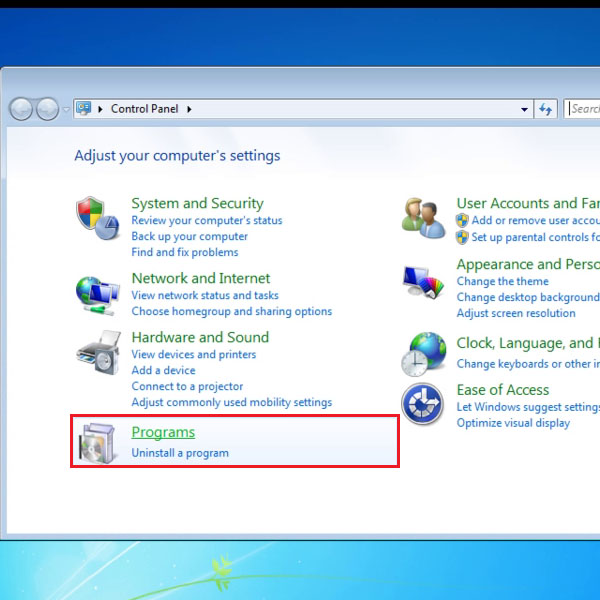Click Uninstall a program link

click(180, 453)
